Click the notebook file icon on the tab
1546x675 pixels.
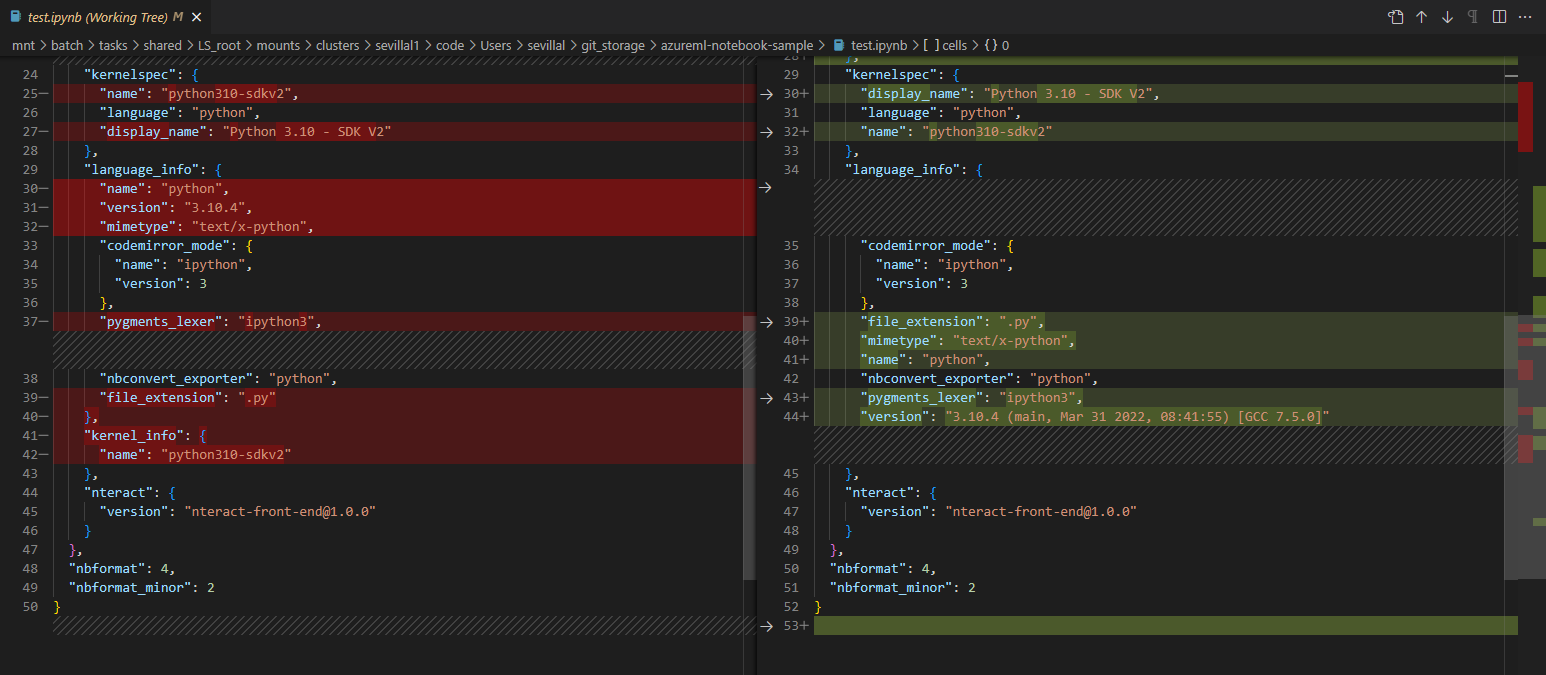coord(15,17)
